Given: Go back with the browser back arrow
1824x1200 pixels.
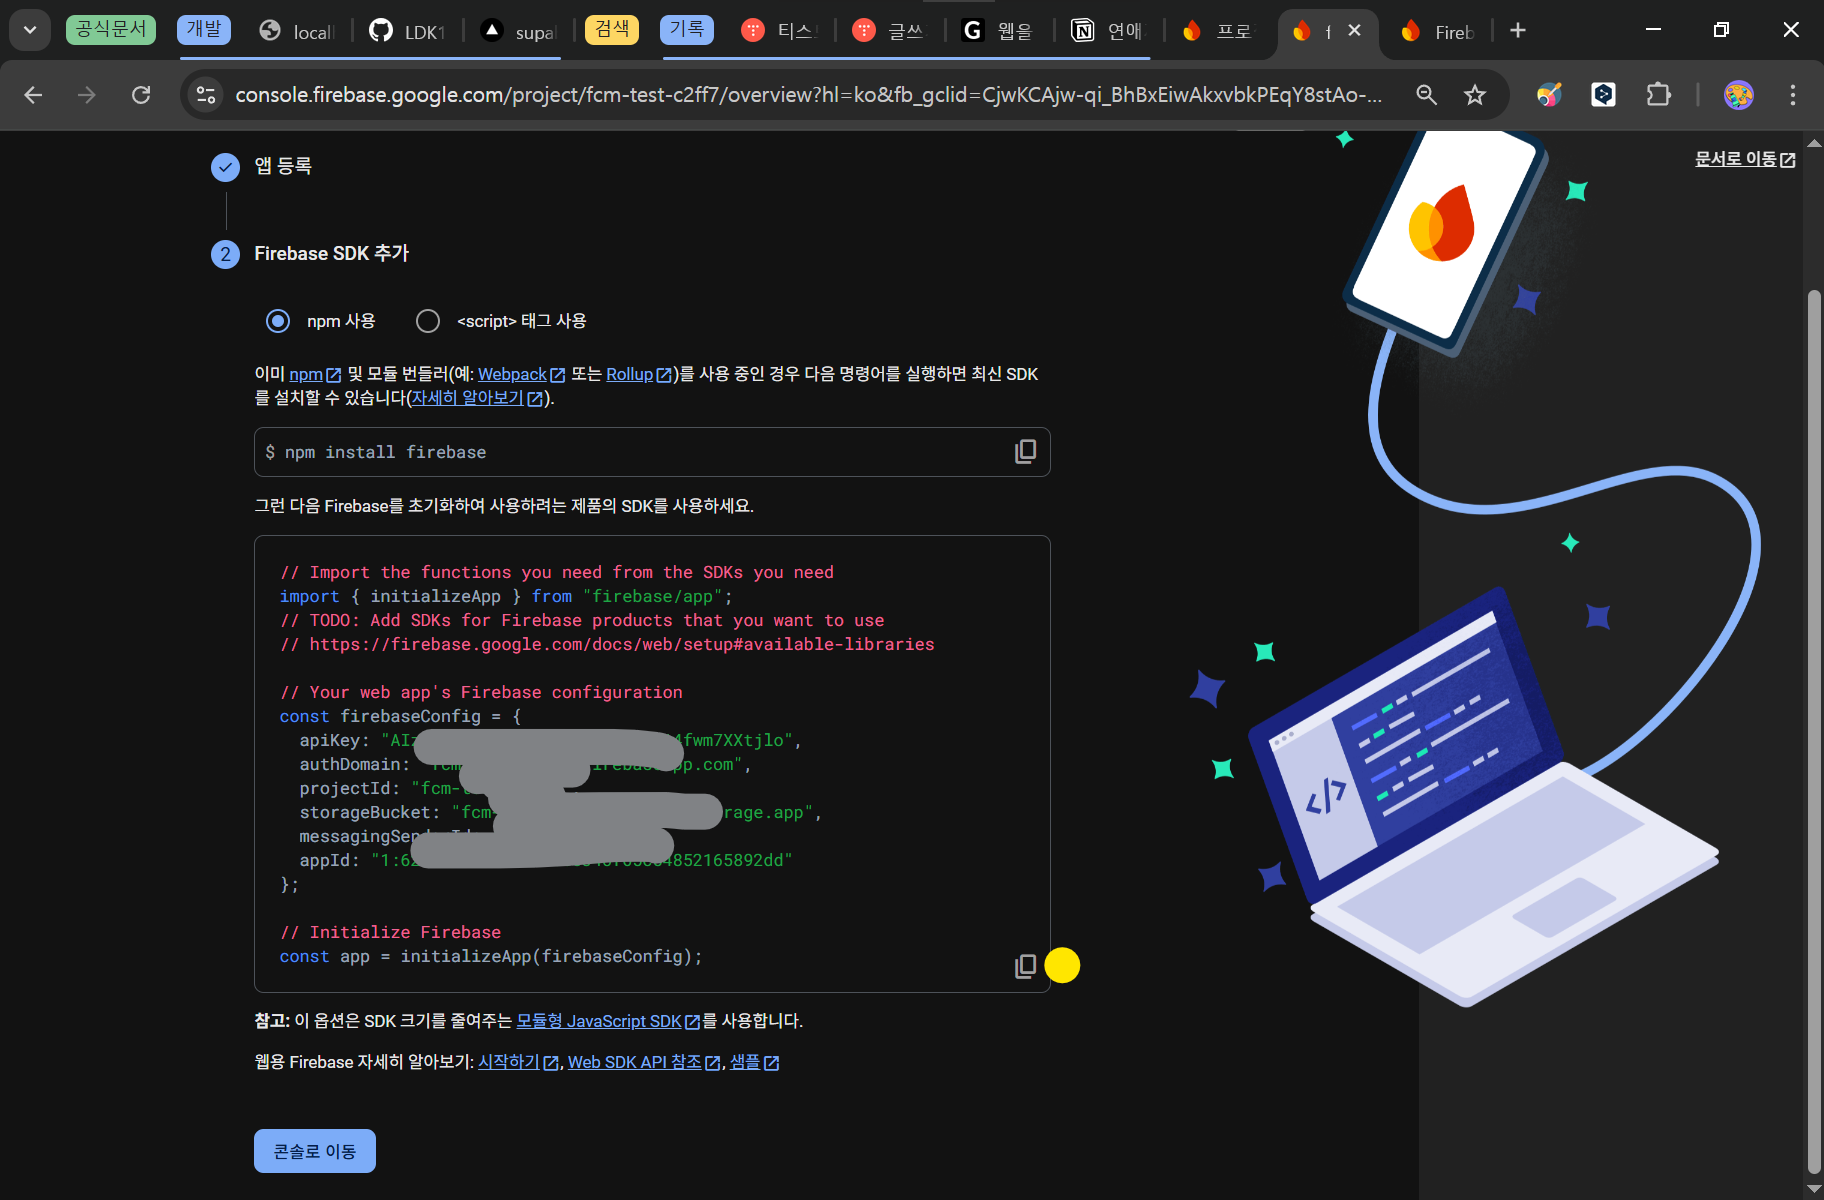Looking at the screenshot, I should point(33,95).
